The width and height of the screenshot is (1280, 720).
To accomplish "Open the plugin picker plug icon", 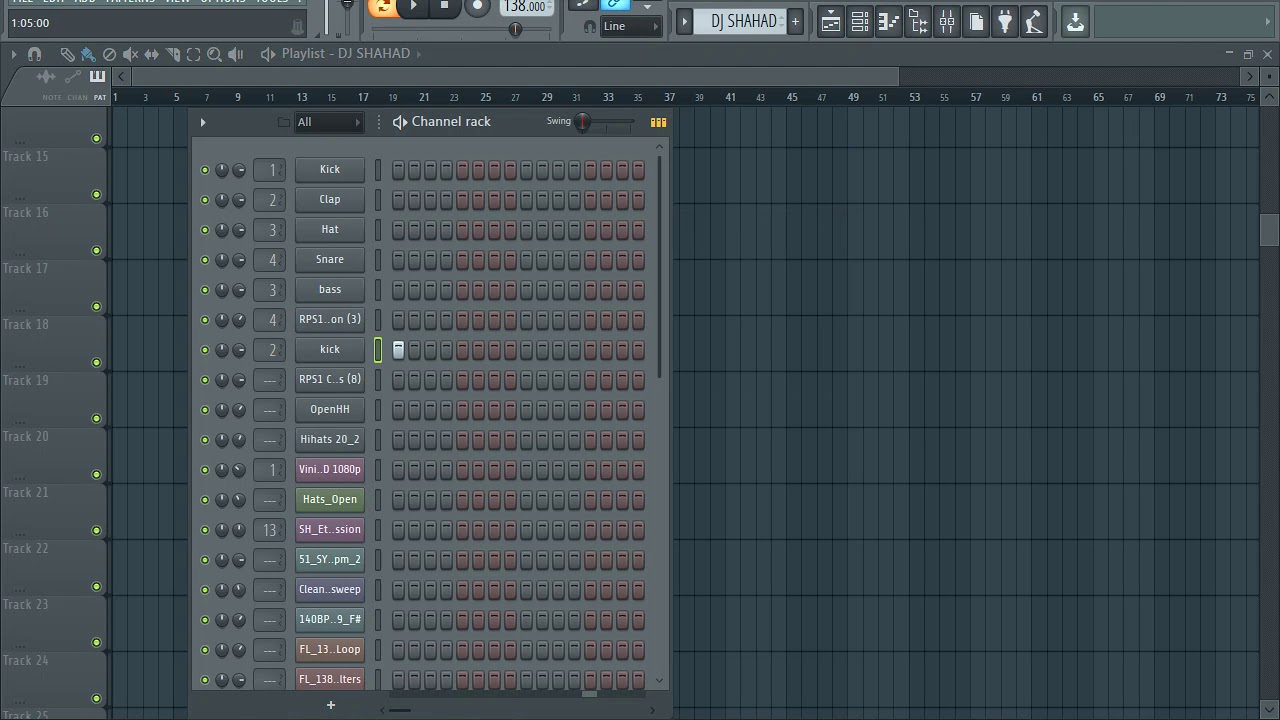I will 1005,21.
